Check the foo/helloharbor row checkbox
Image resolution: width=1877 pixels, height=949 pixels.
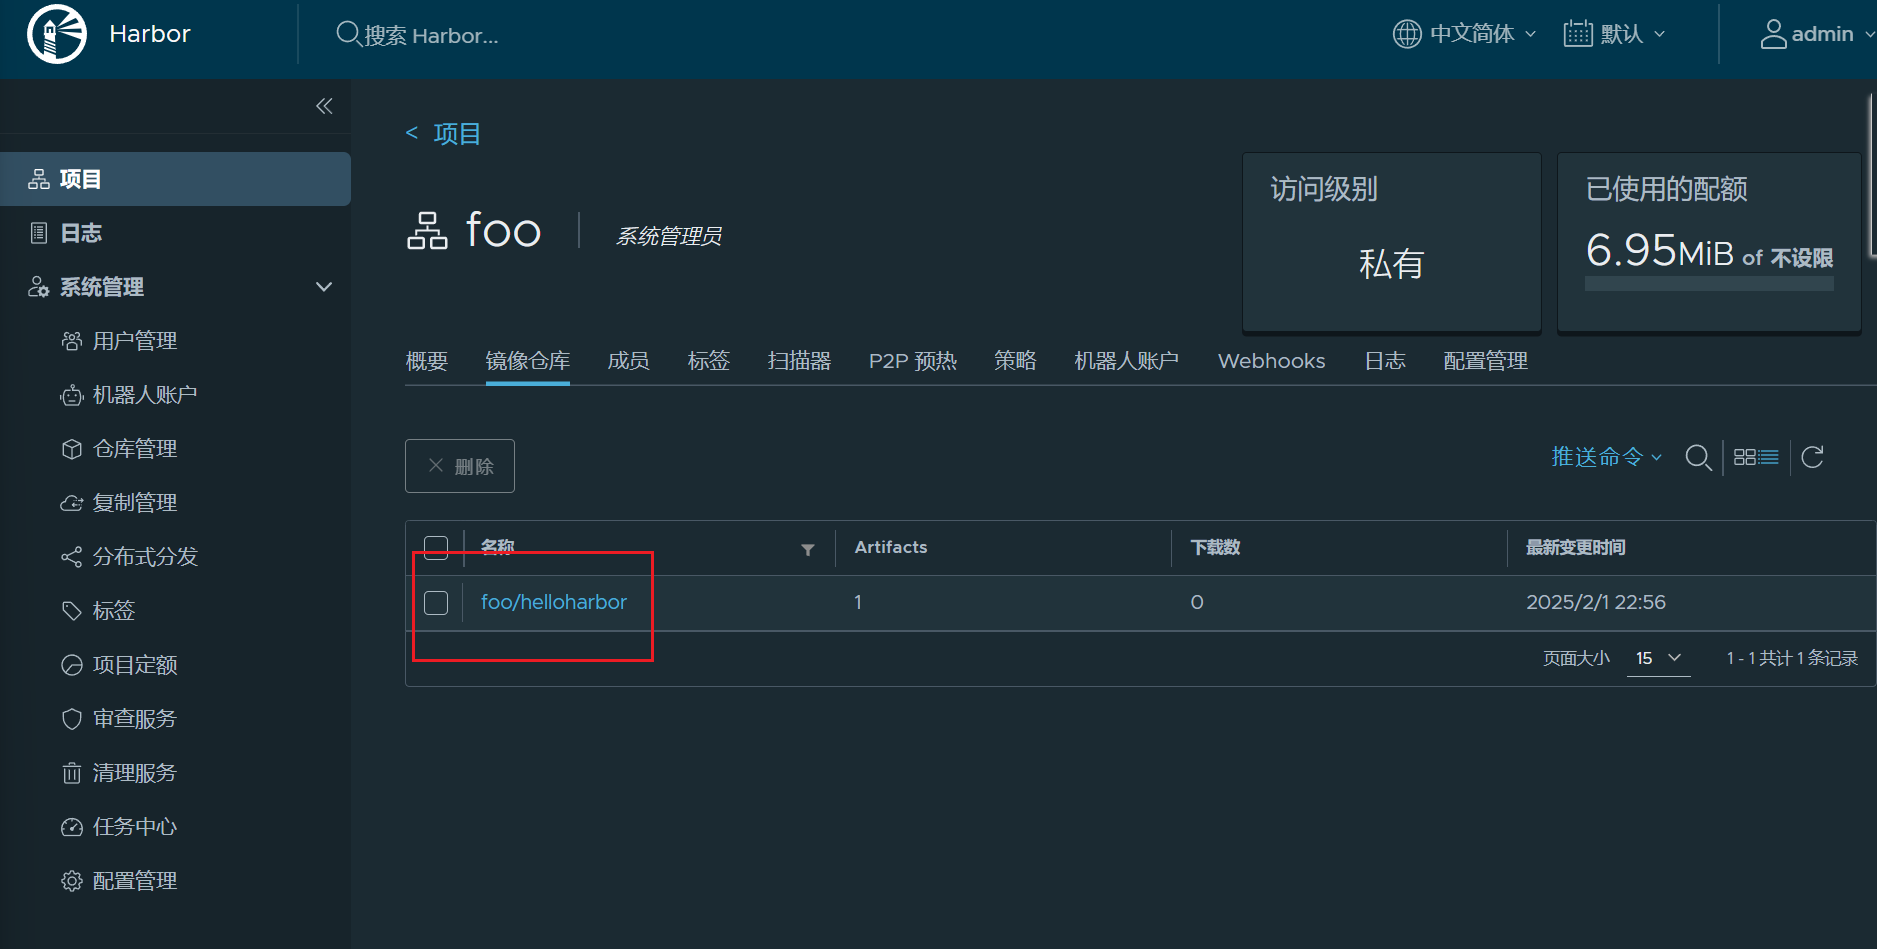pos(436,603)
